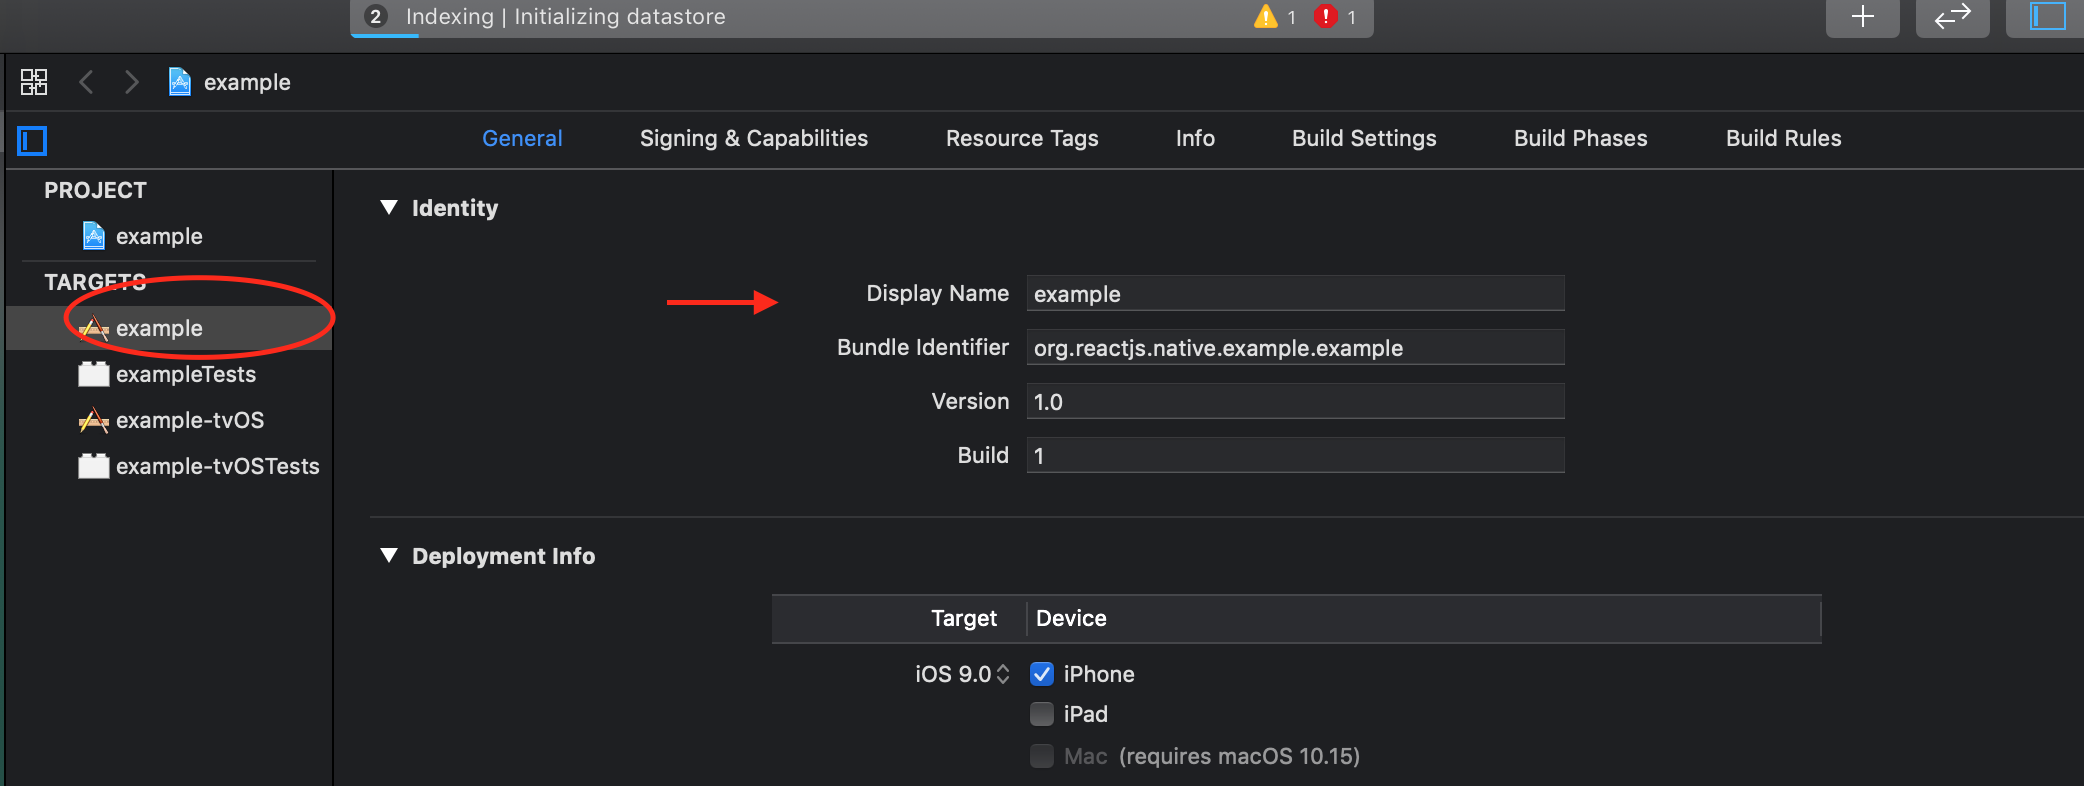Go back with the left chevron
The height and width of the screenshot is (786, 2084).
pos(87,82)
